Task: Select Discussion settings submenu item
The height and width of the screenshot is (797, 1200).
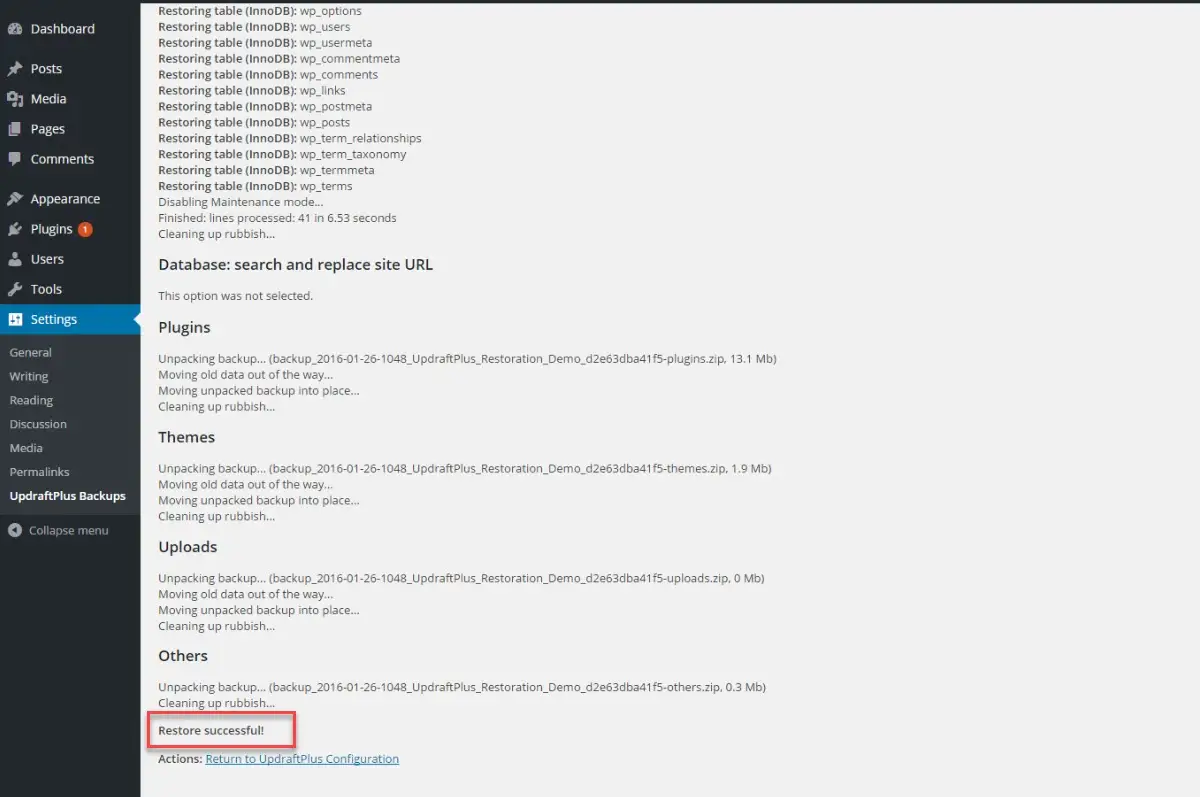Action: 38,424
